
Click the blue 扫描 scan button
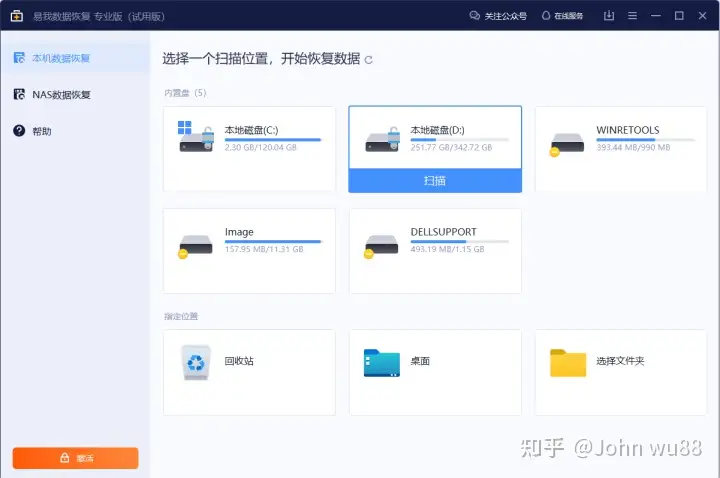[435, 180]
